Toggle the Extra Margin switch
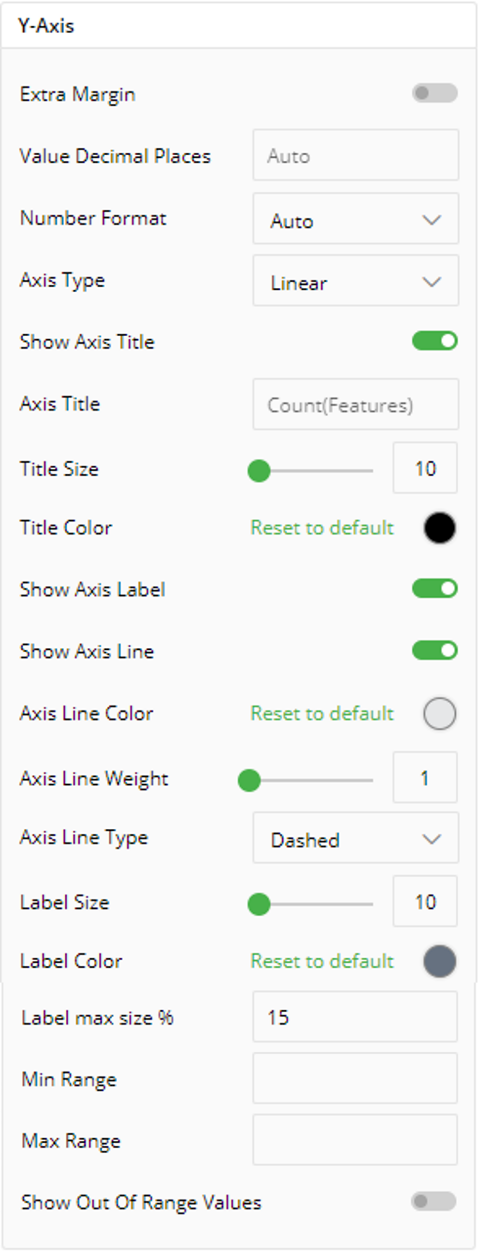This screenshot has width=479, height=1253. (435, 93)
